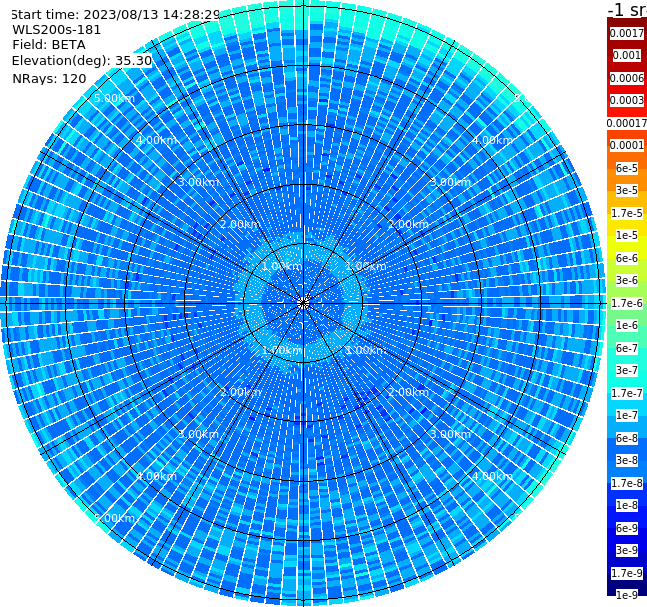Select the 1.7e-7 colorbar value
The width and height of the screenshot is (647, 607).
(x=627, y=393)
